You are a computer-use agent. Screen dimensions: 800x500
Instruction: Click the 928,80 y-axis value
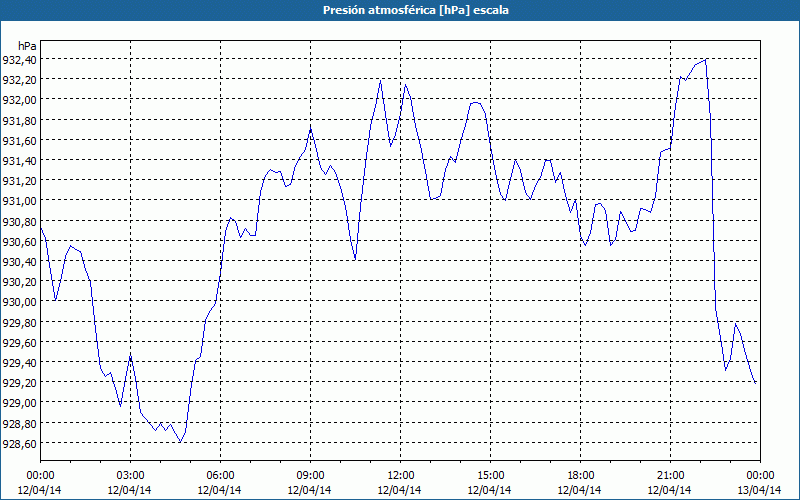[19, 423]
